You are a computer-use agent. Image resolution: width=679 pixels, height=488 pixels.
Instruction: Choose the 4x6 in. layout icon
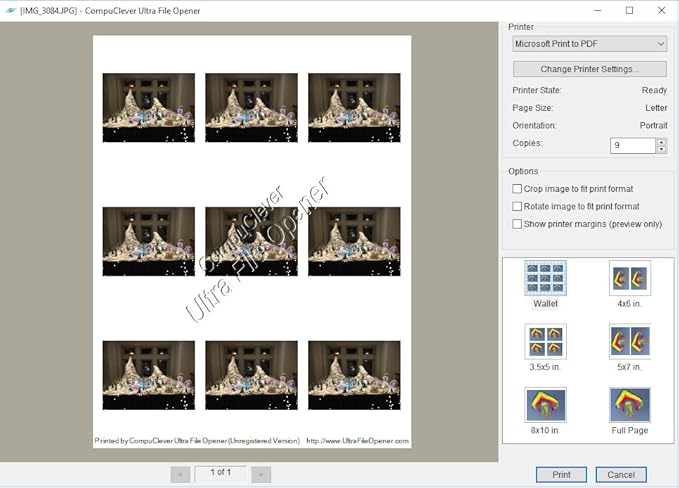click(630, 277)
